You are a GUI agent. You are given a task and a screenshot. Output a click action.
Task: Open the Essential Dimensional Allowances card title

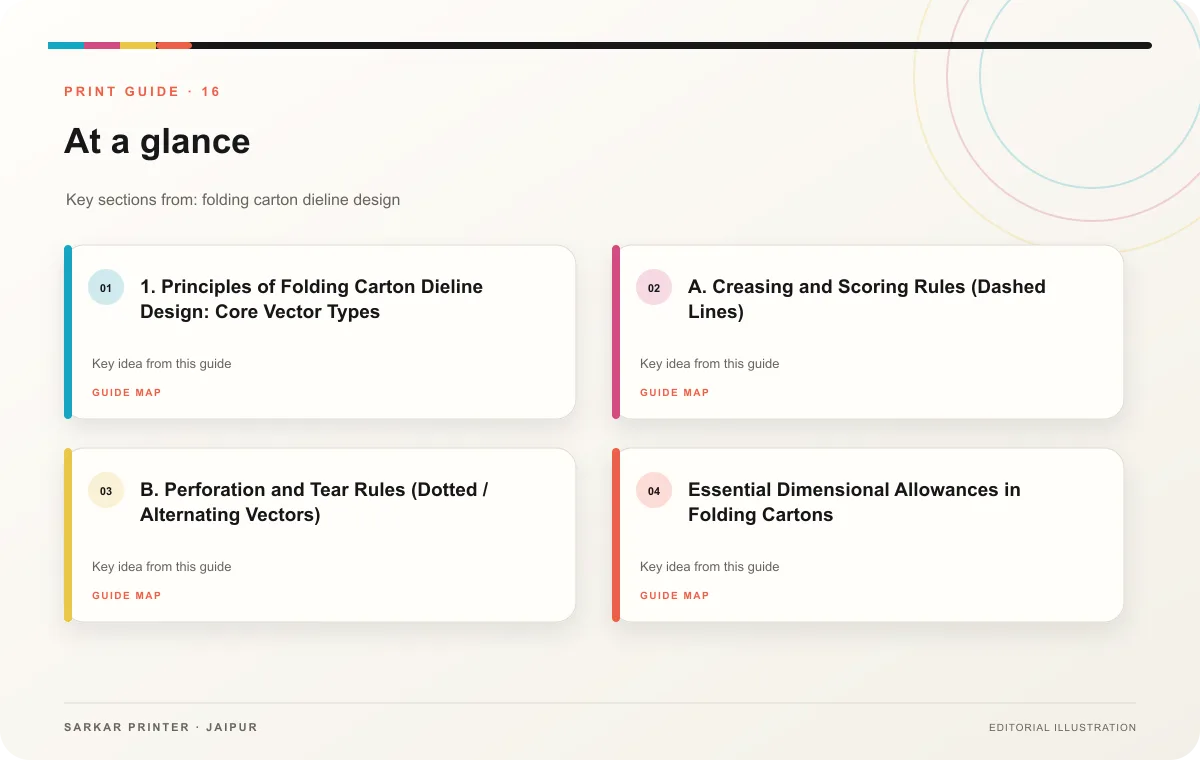pyautogui.click(x=854, y=502)
